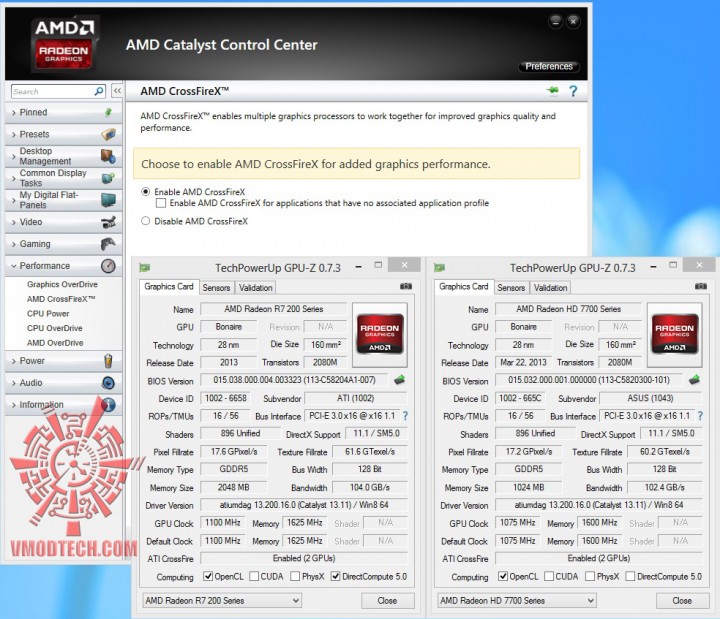
Task: Toggle CUDA checkbox in R7 200 window
Action: coord(254,576)
